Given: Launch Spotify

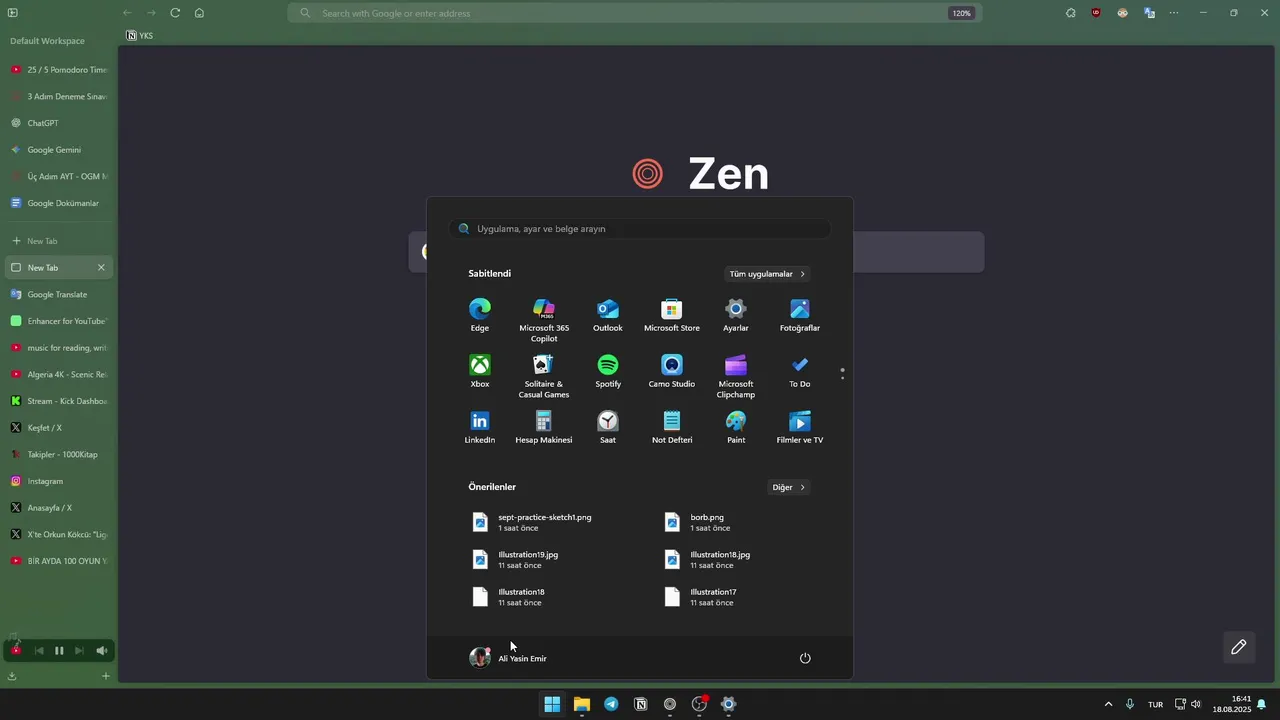Looking at the screenshot, I should (608, 371).
